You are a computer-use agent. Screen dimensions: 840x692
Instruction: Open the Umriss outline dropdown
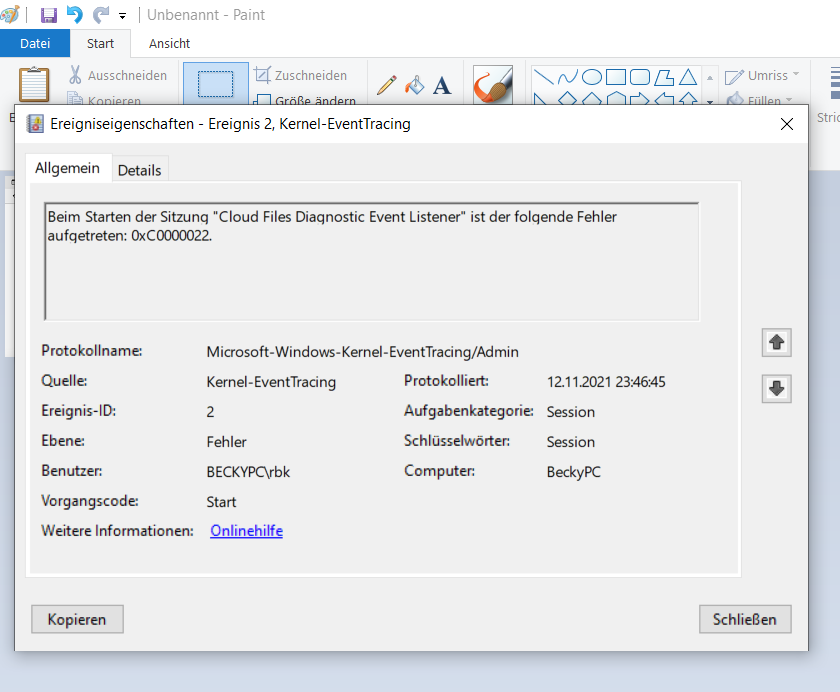tap(761, 76)
